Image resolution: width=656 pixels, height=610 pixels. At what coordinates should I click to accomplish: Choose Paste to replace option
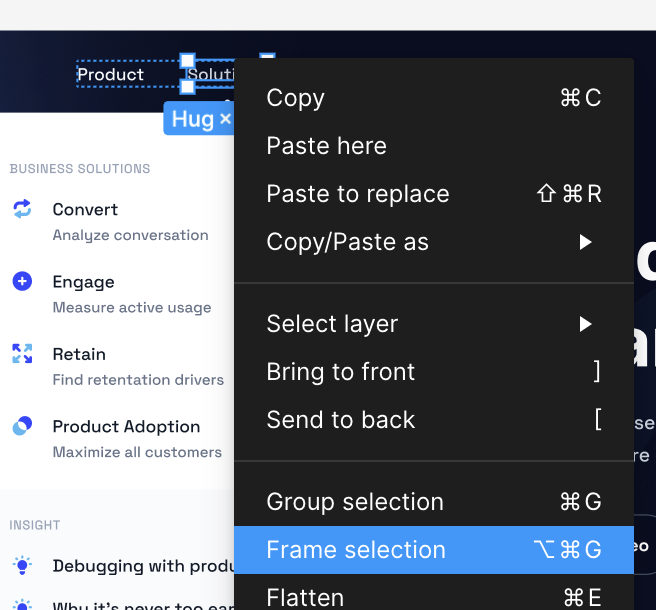point(434,194)
